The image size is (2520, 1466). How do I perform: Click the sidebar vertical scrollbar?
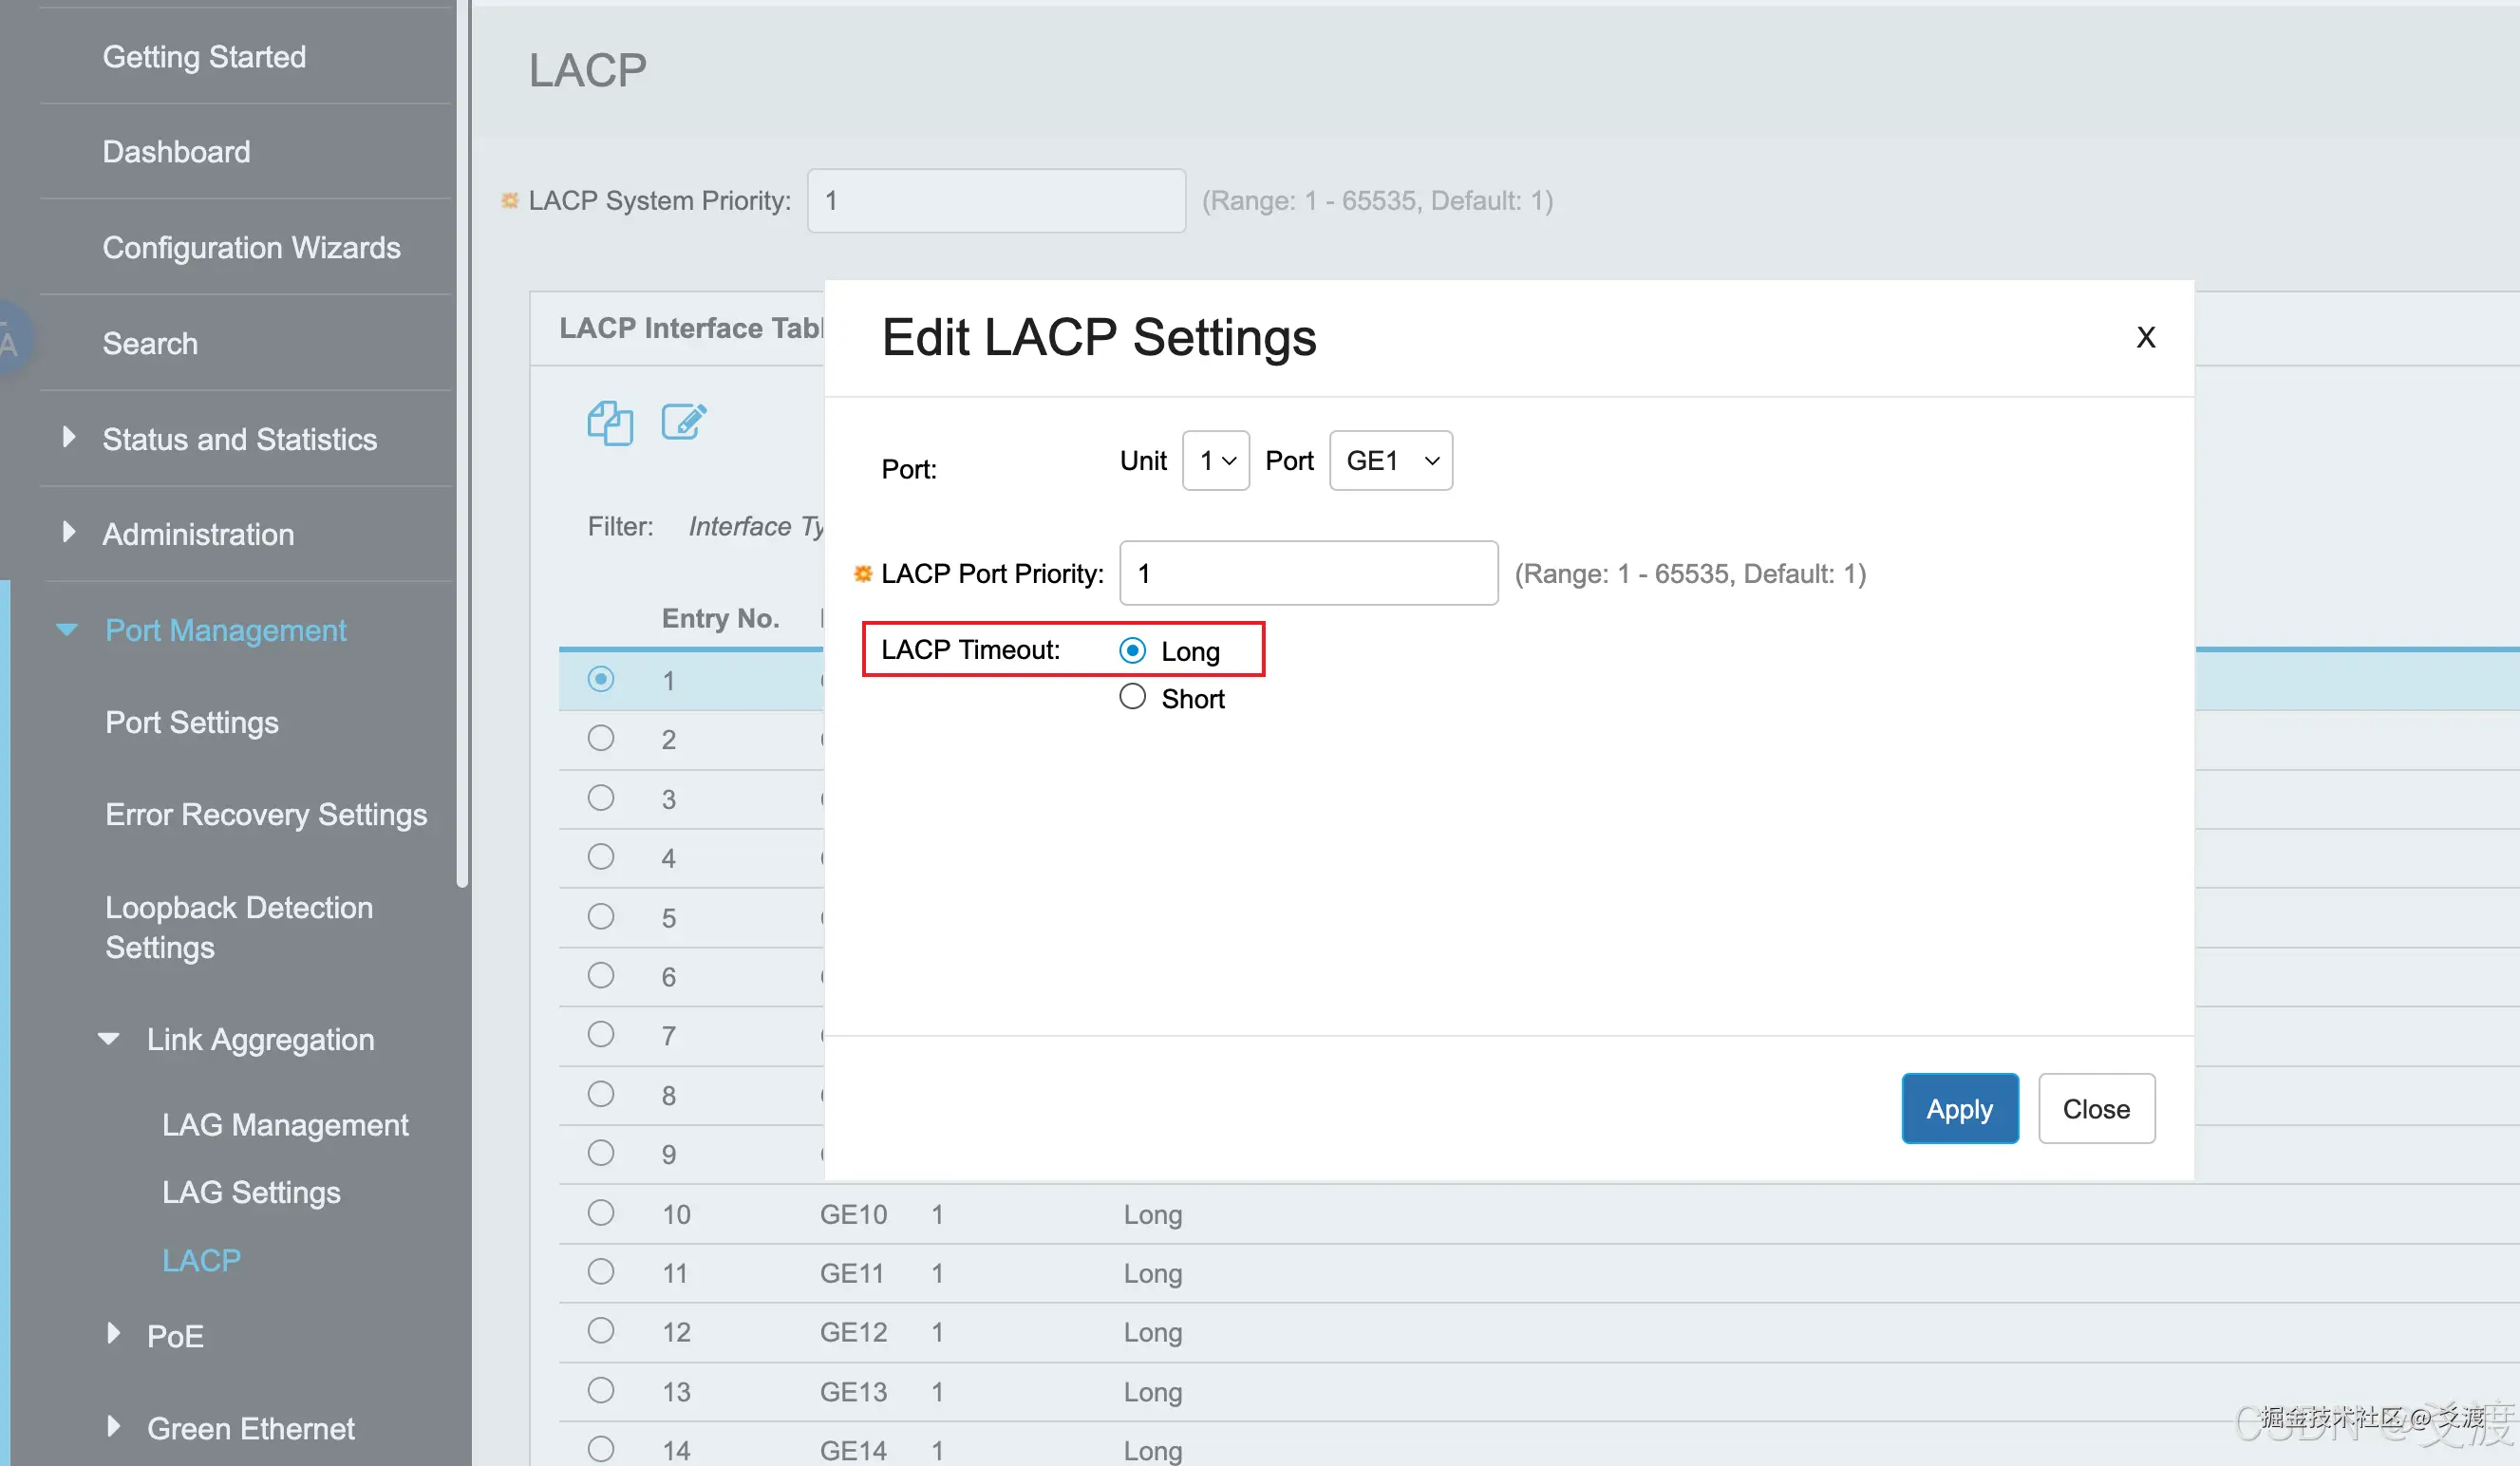coord(462,440)
